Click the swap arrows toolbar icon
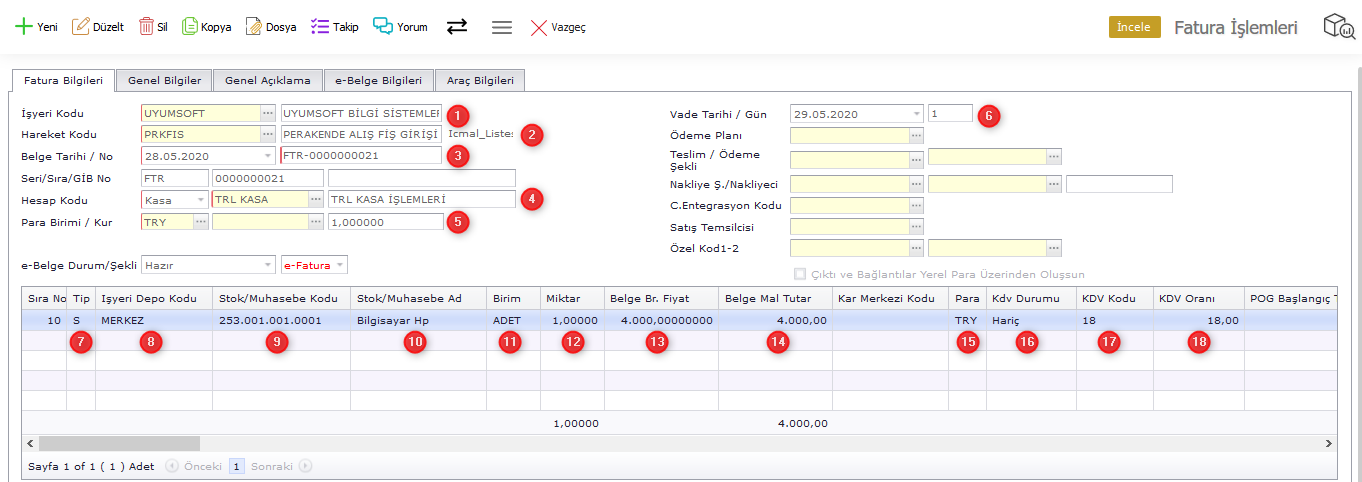The width and height of the screenshot is (1362, 482). 457,27
